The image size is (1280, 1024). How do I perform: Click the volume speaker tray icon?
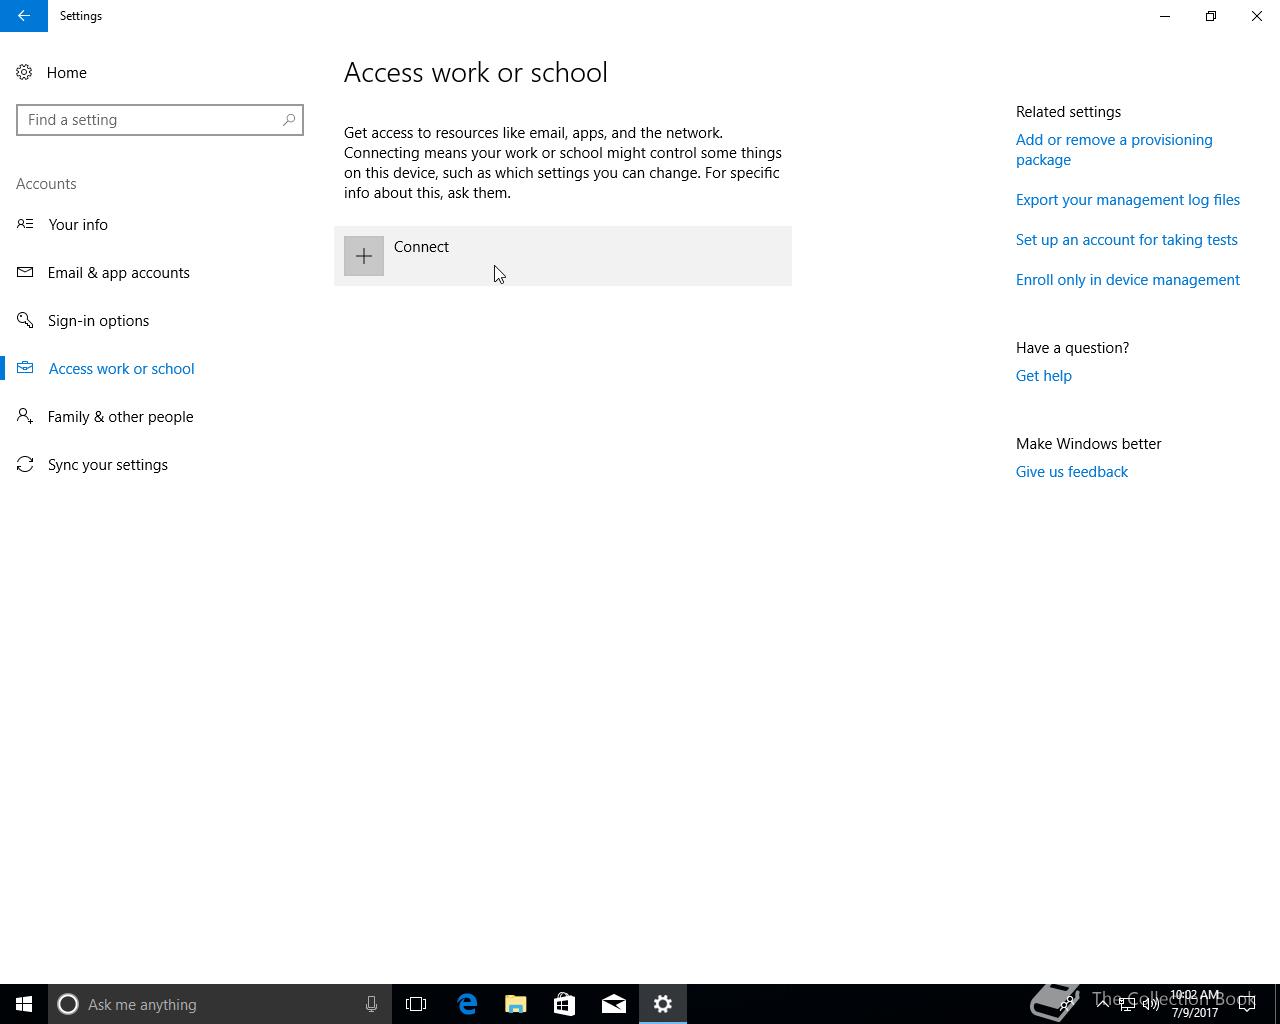tap(1151, 1004)
